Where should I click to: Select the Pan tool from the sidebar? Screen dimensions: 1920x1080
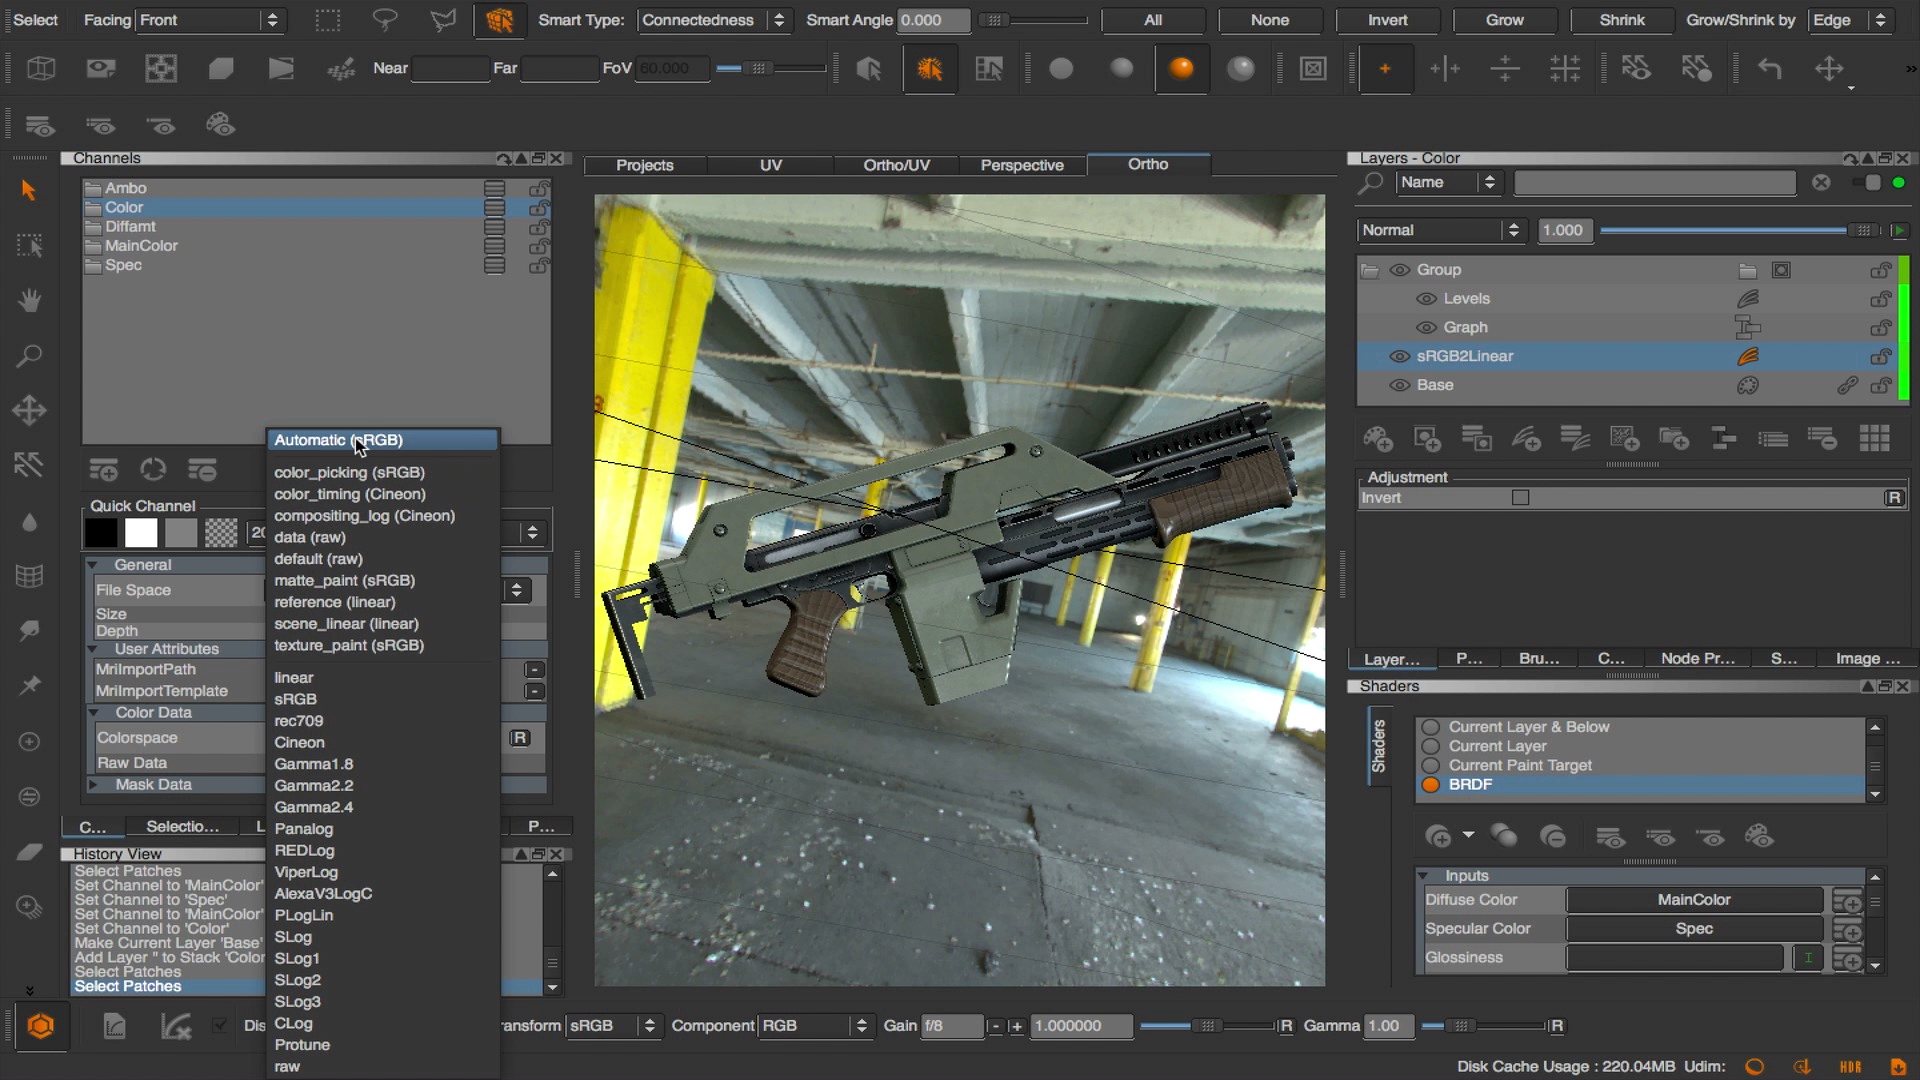(29, 301)
